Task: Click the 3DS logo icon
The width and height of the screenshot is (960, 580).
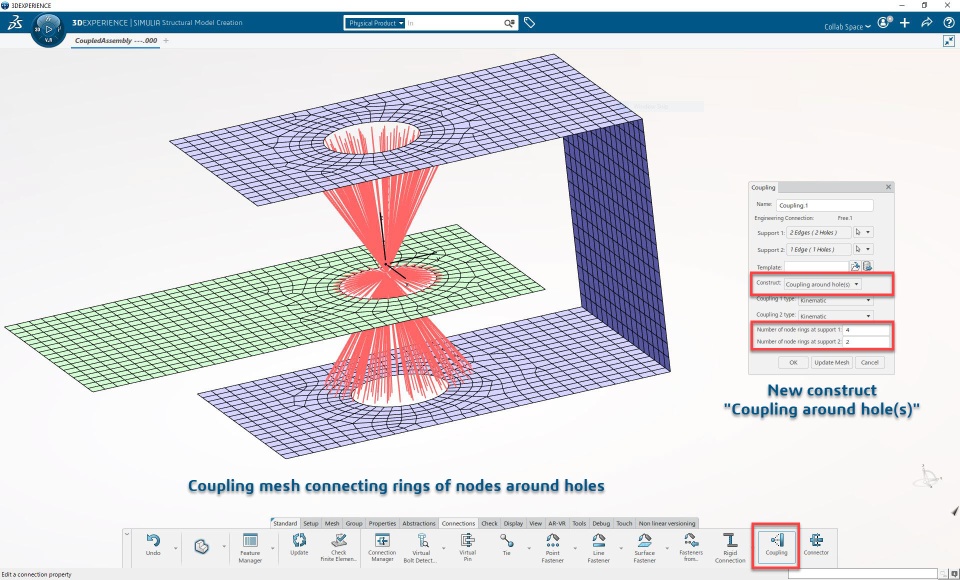Action: [15, 23]
